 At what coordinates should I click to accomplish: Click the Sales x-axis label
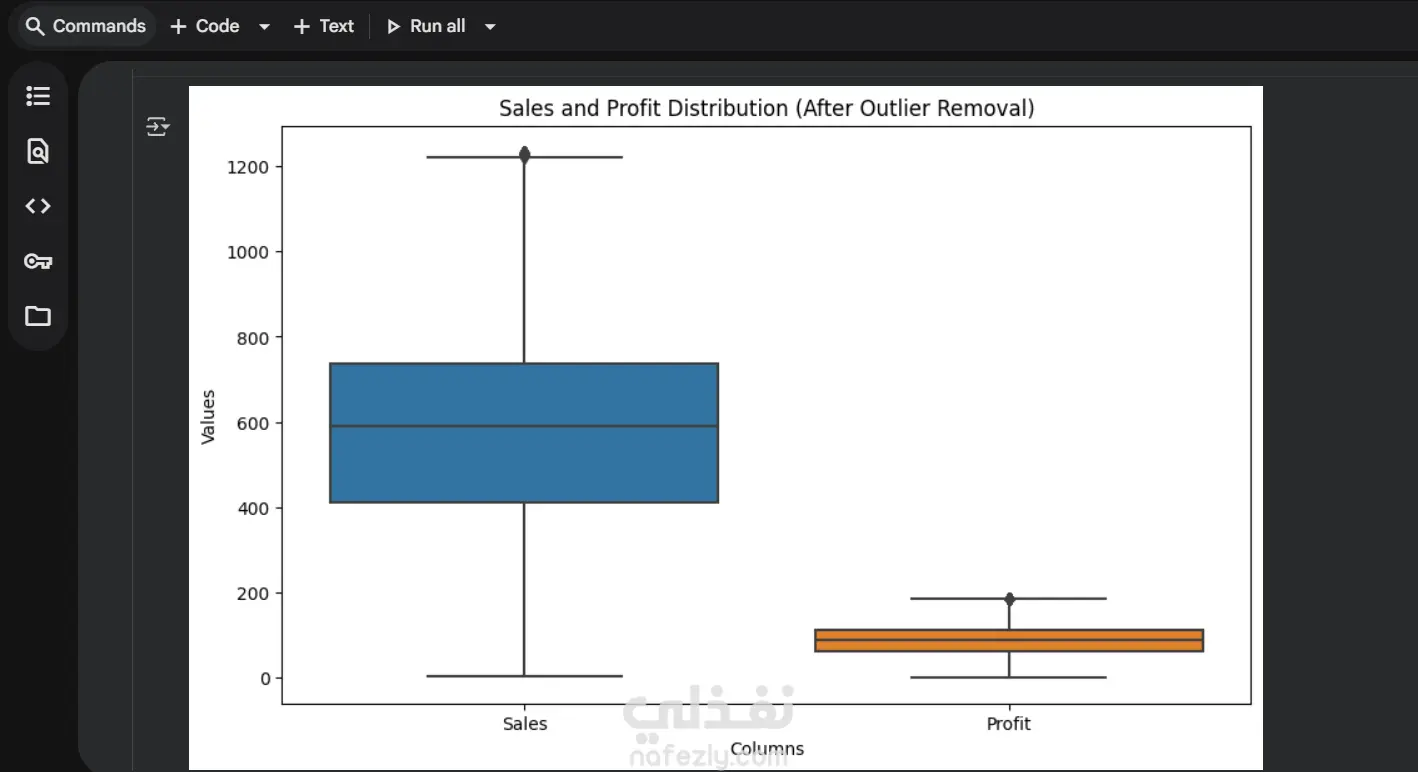click(525, 723)
